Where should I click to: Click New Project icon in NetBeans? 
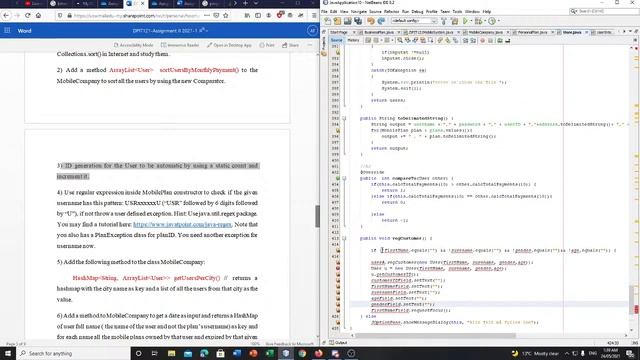point(337,21)
